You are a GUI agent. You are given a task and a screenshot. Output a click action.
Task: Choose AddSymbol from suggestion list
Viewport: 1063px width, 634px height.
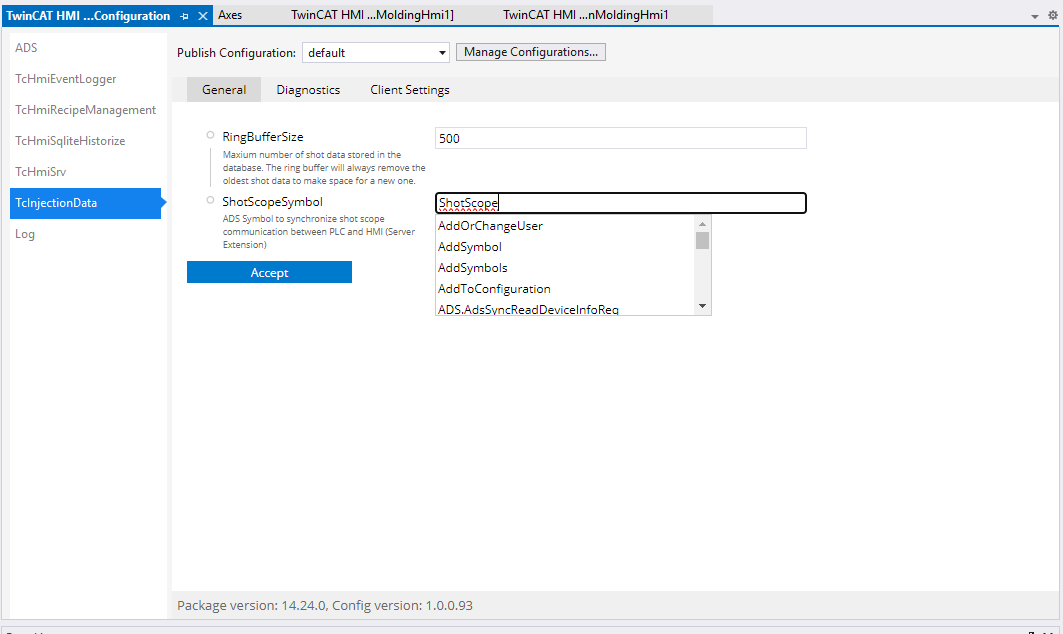565,247
